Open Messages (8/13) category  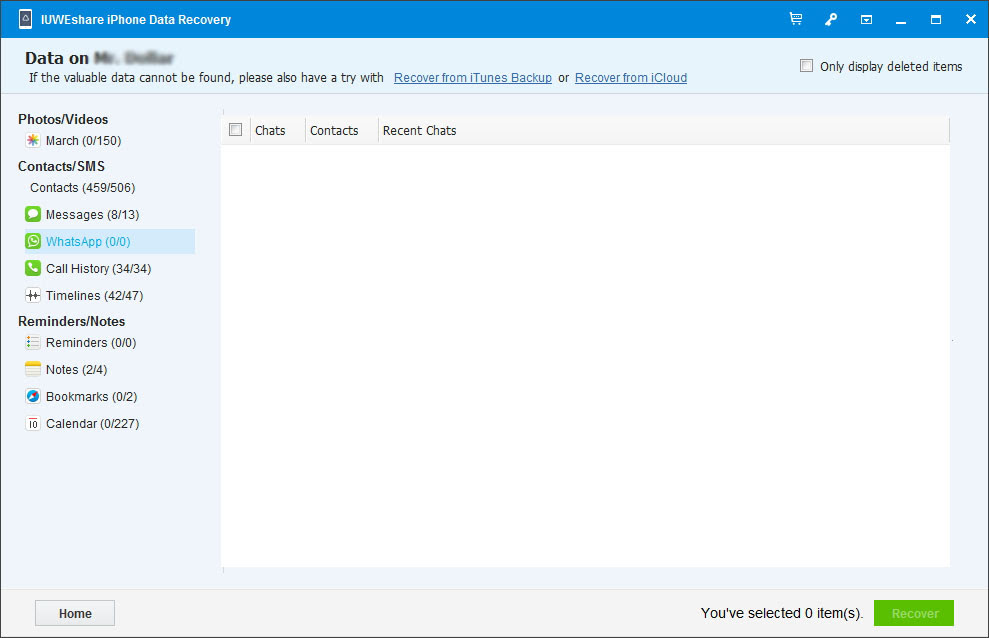tap(92, 215)
